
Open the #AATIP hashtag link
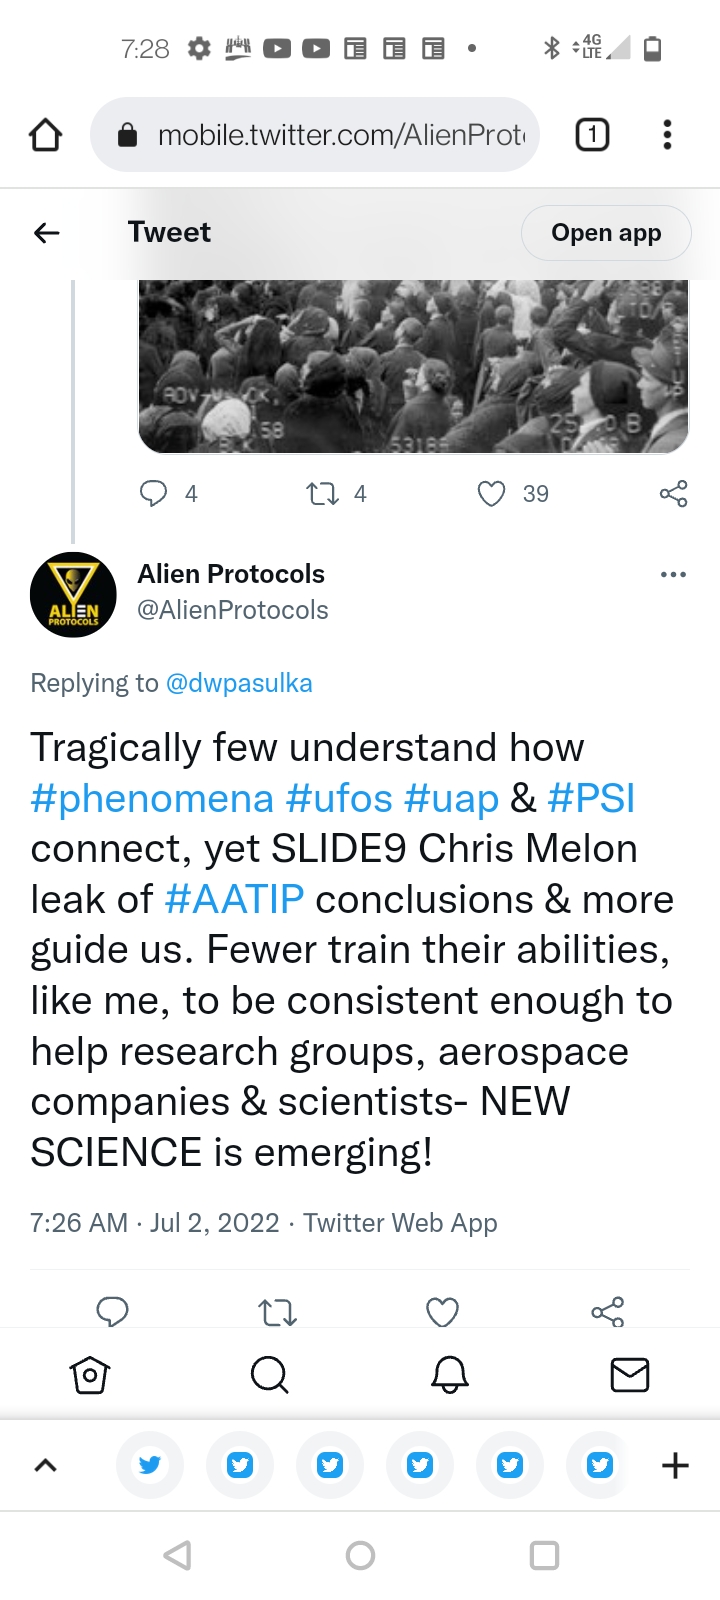click(x=234, y=899)
